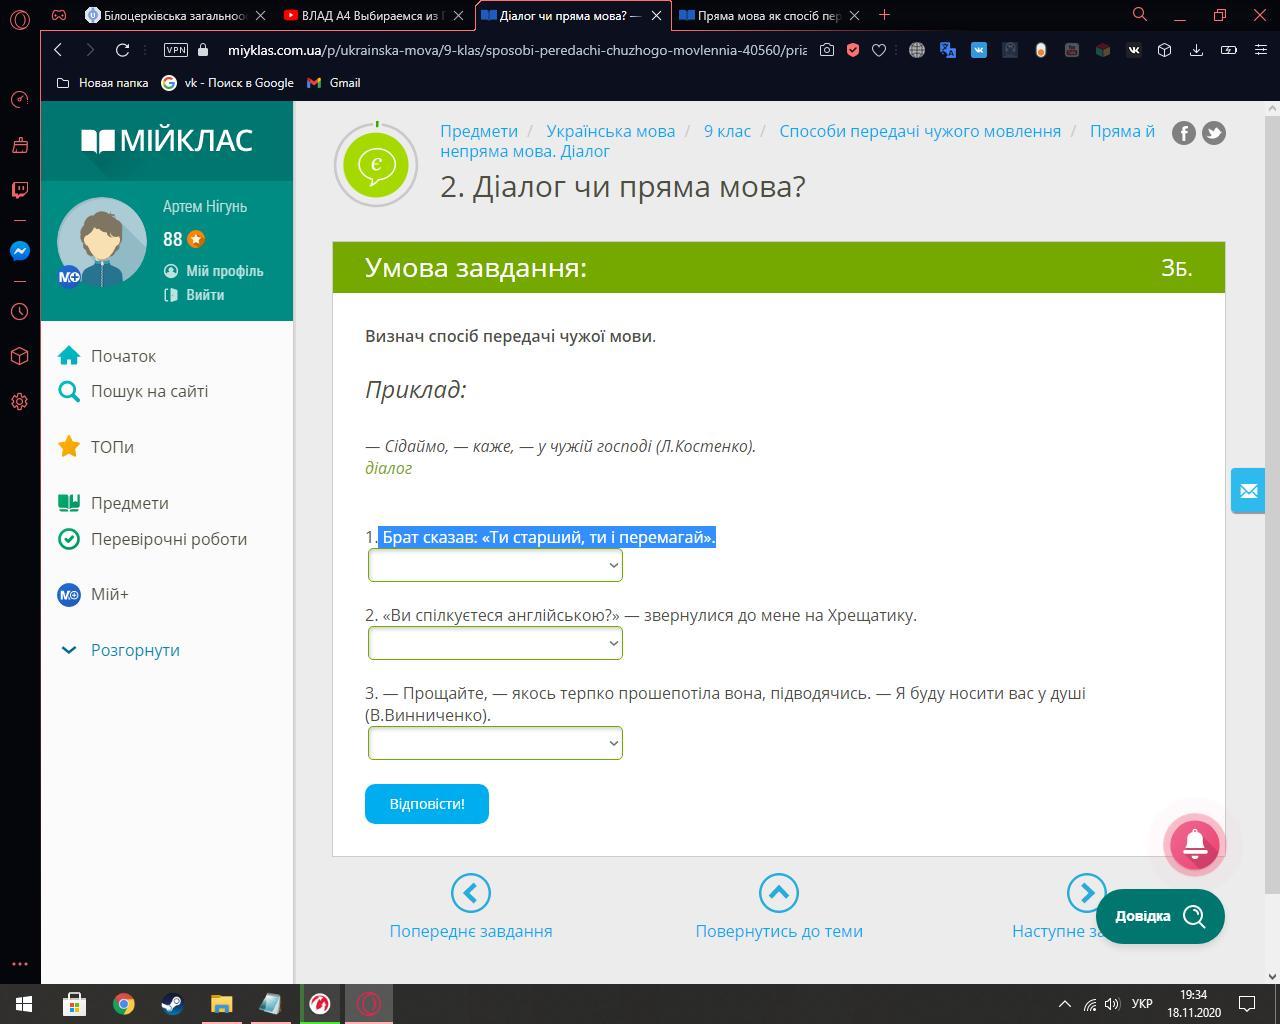Click the page vertical scrollbar
Screen dimensions: 1280x1024
[x=1271, y=500]
